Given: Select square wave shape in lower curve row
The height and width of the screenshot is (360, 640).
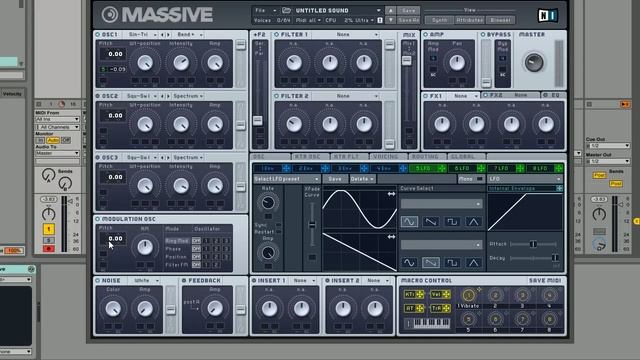Looking at the screenshot, I should [x=452, y=262].
